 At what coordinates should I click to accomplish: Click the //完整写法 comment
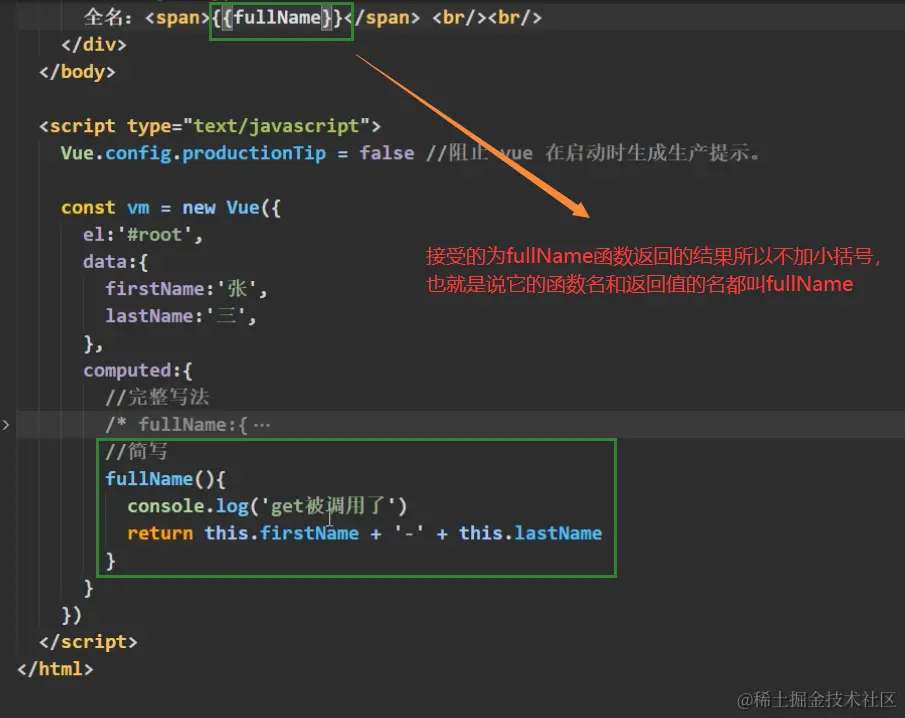tap(157, 397)
